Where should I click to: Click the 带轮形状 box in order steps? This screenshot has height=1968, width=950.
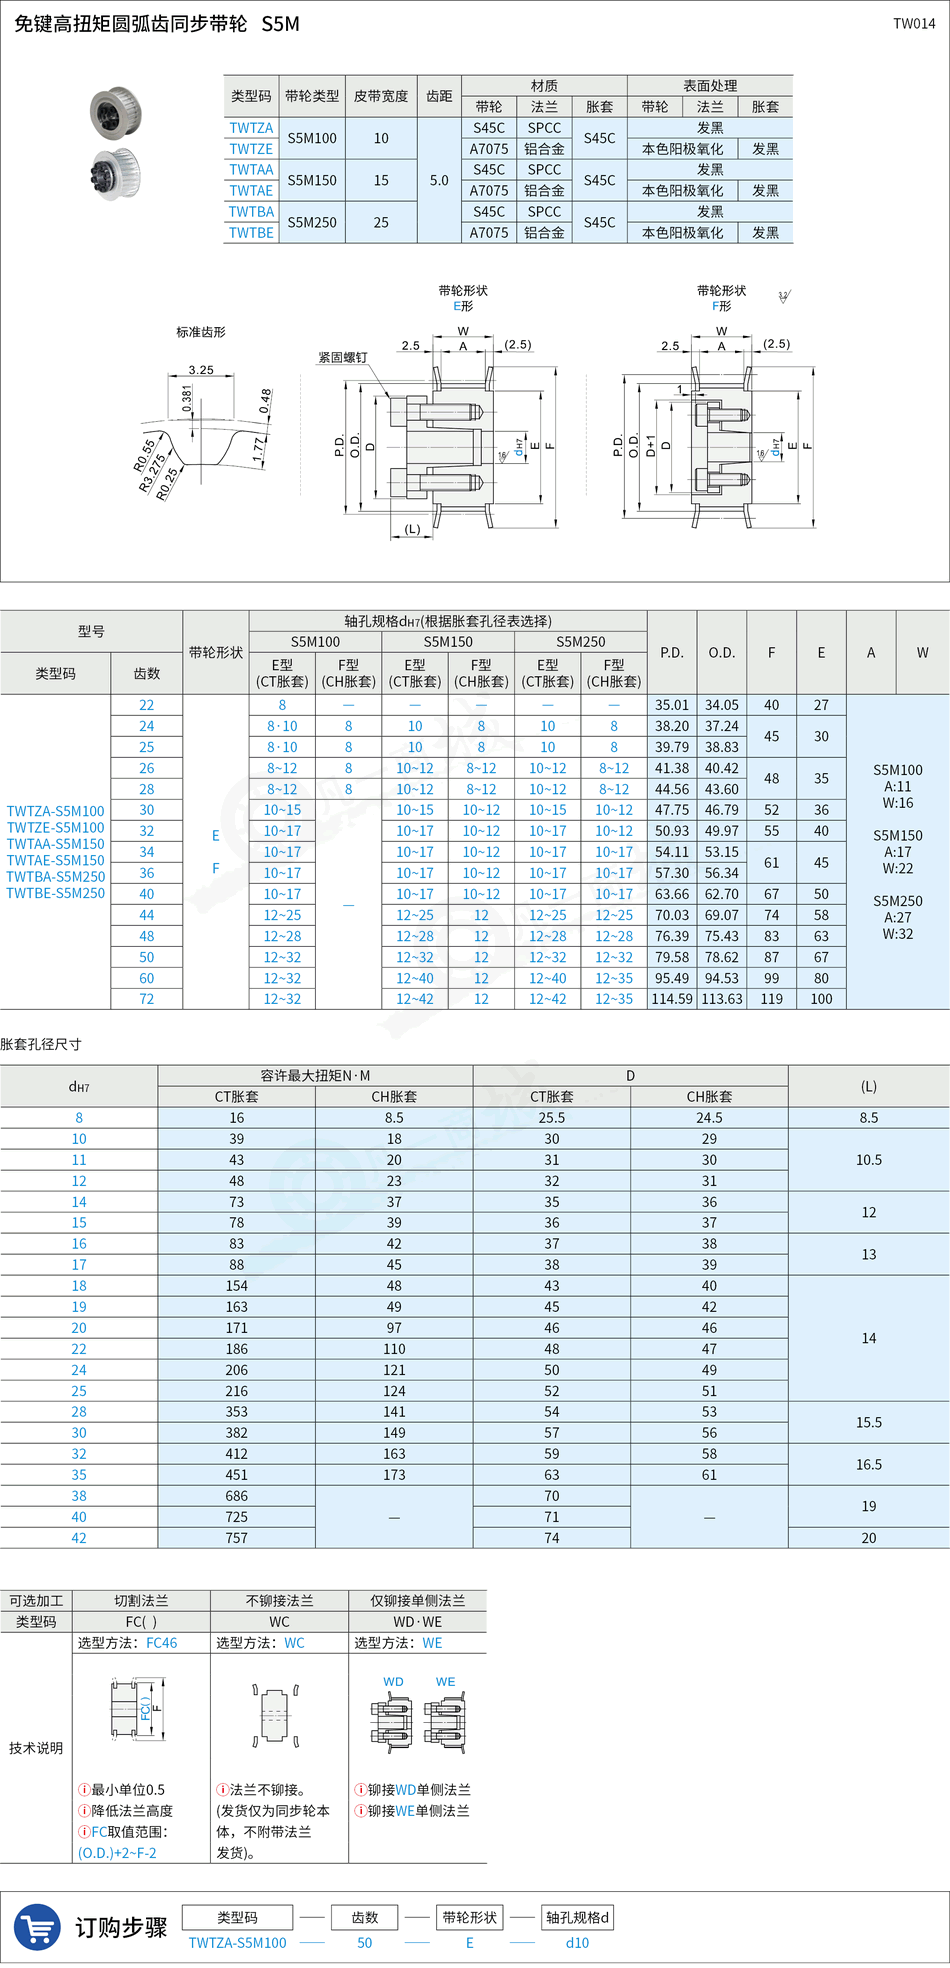click(469, 1917)
